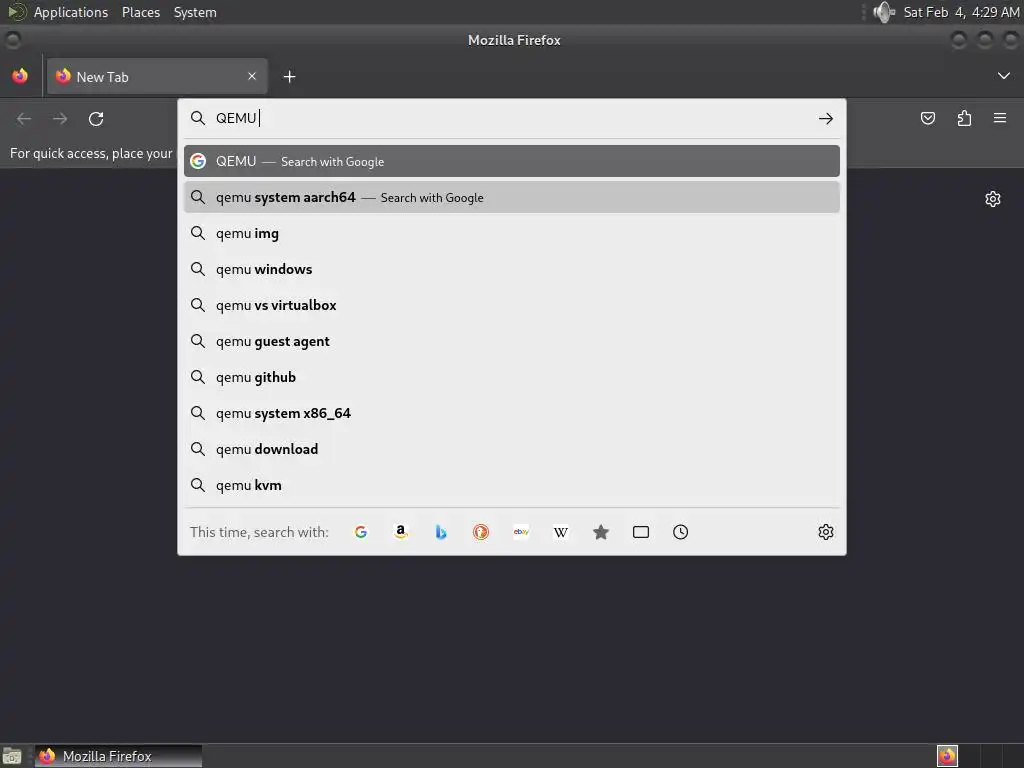Select the qemu download suggestion
Viewport: 1024px width, 768px height.
[512, 449]
